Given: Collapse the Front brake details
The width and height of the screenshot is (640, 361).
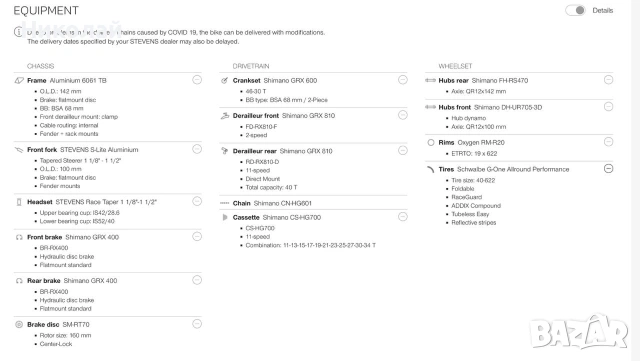Looking at the screenshot, I should coord(197,236).
